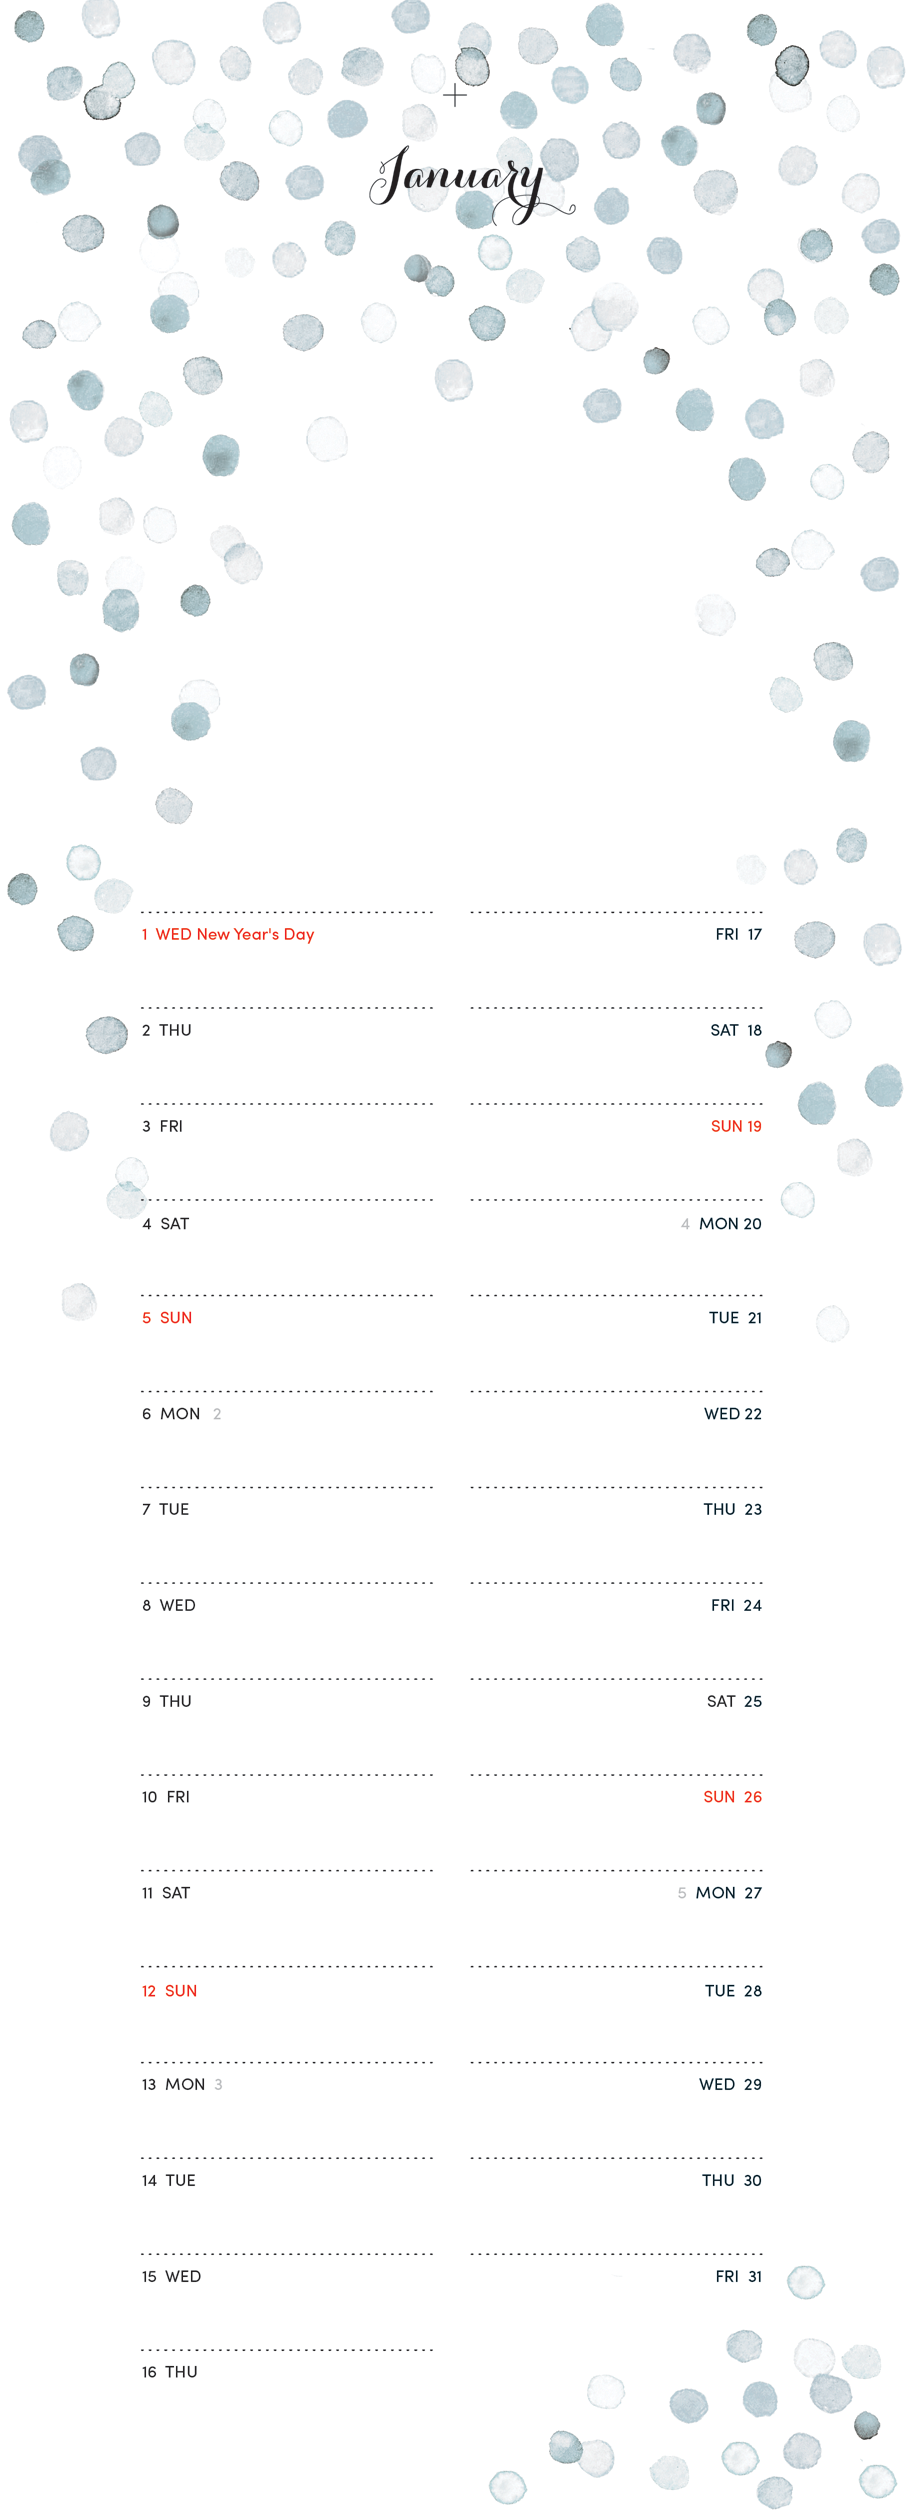Click the 12 SUN date label
This screenshot has height=2517, width=910.
tap(169, 1991)
